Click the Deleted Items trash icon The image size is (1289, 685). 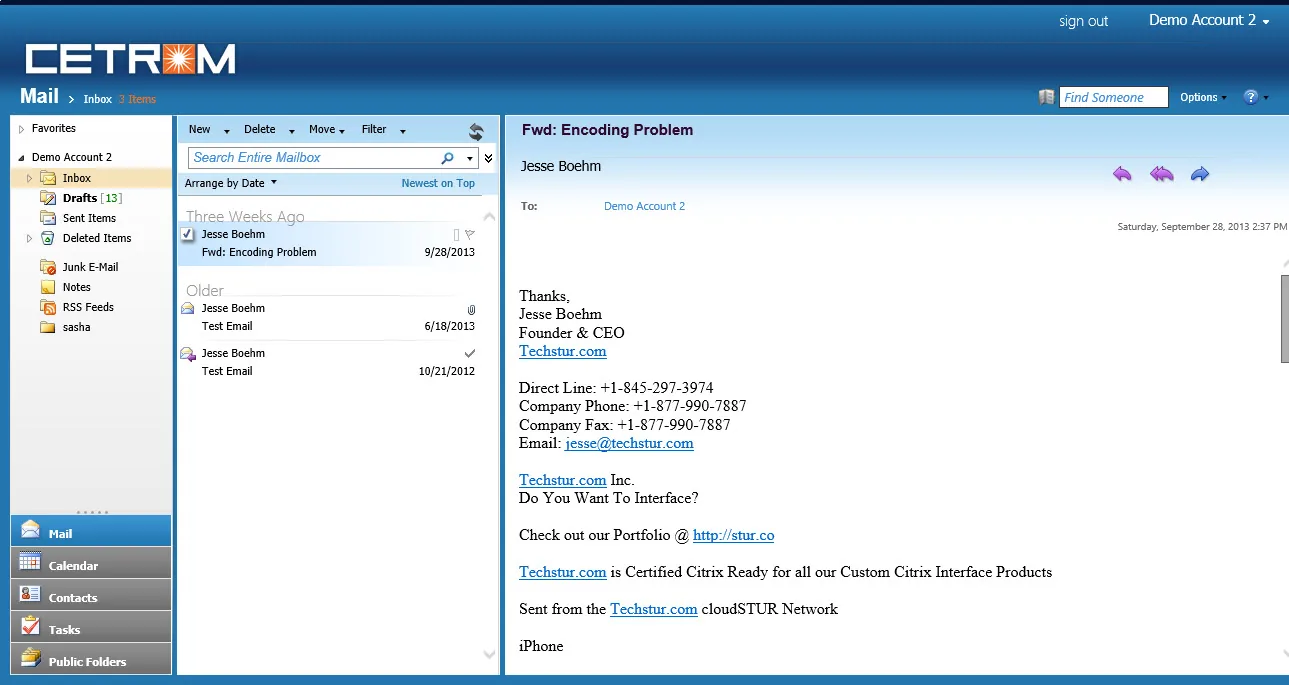coord(47,238)
